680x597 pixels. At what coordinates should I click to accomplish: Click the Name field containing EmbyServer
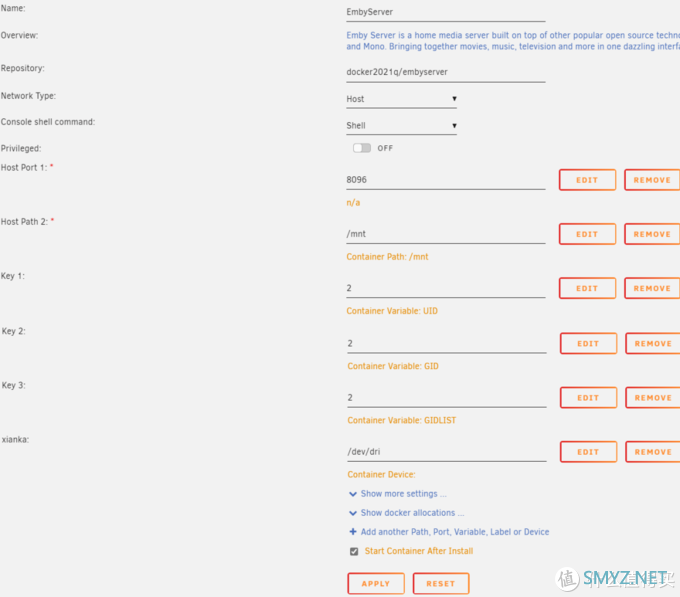click(445, 12)
